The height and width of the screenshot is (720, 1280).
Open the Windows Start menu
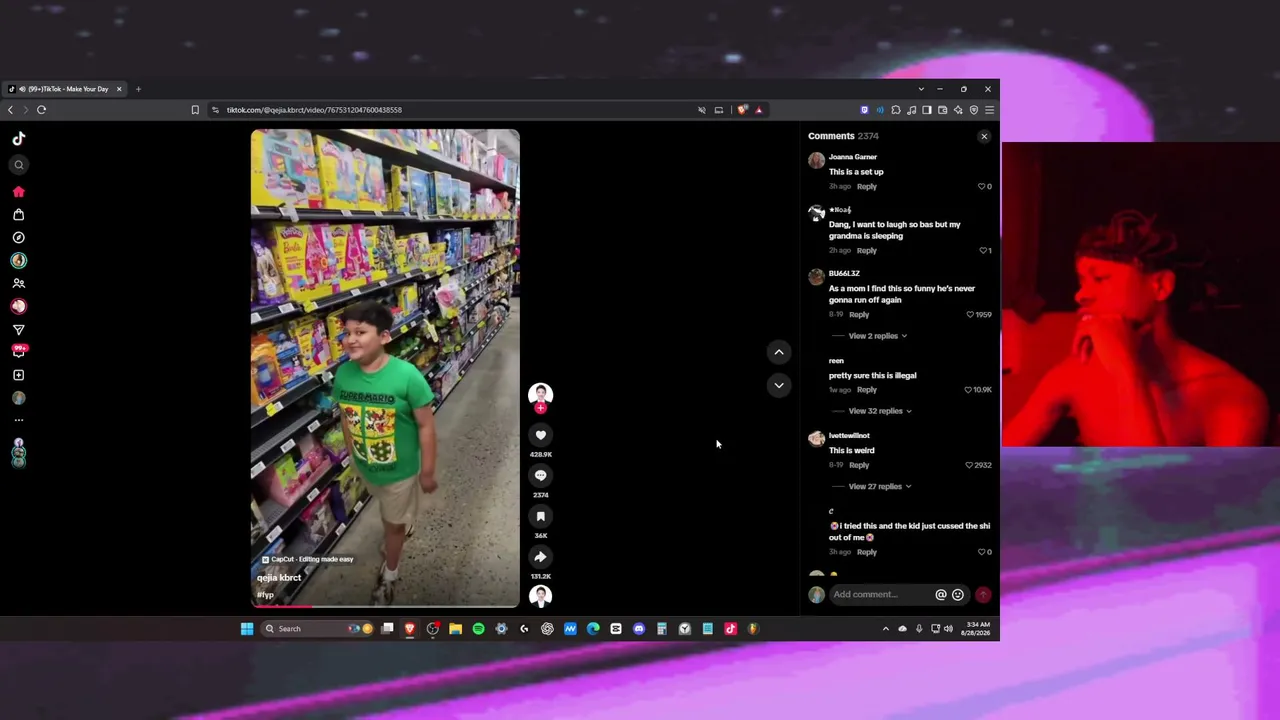click(247, 629)
